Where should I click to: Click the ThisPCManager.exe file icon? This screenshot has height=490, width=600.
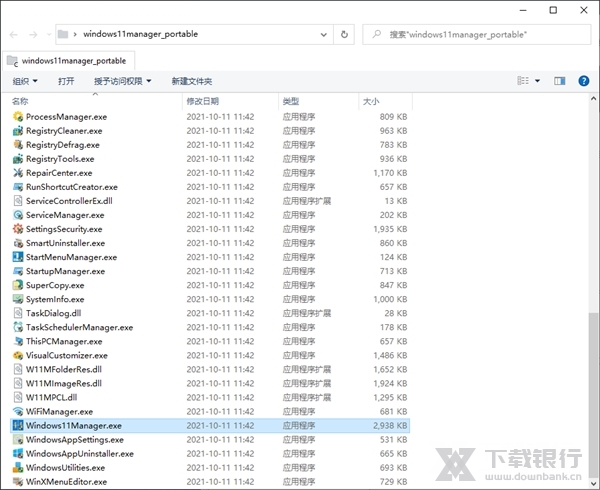(18, 341)
